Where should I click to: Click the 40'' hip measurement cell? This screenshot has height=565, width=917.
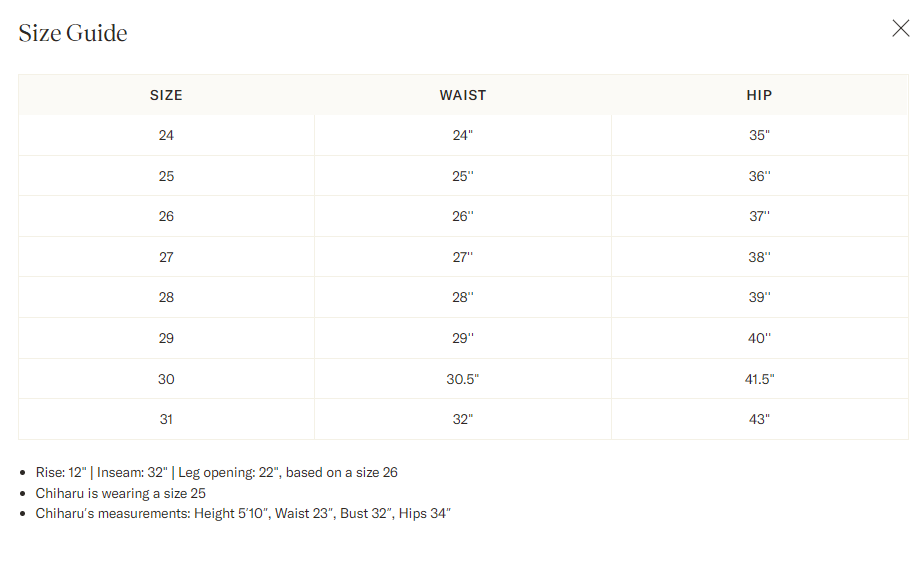(x=759, y=338)
